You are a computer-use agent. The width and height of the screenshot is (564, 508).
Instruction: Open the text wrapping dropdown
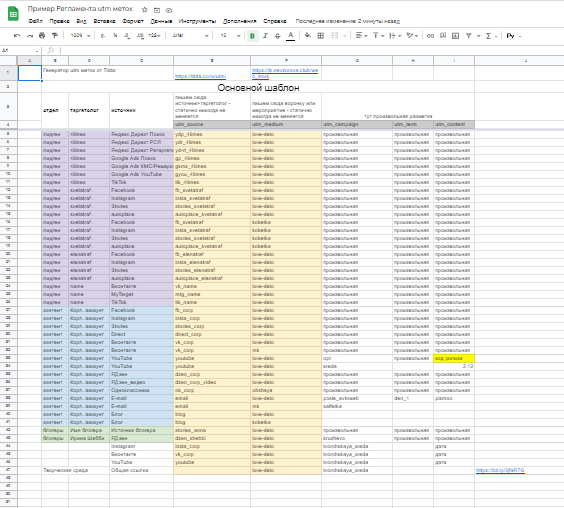[x=395, y=36]
